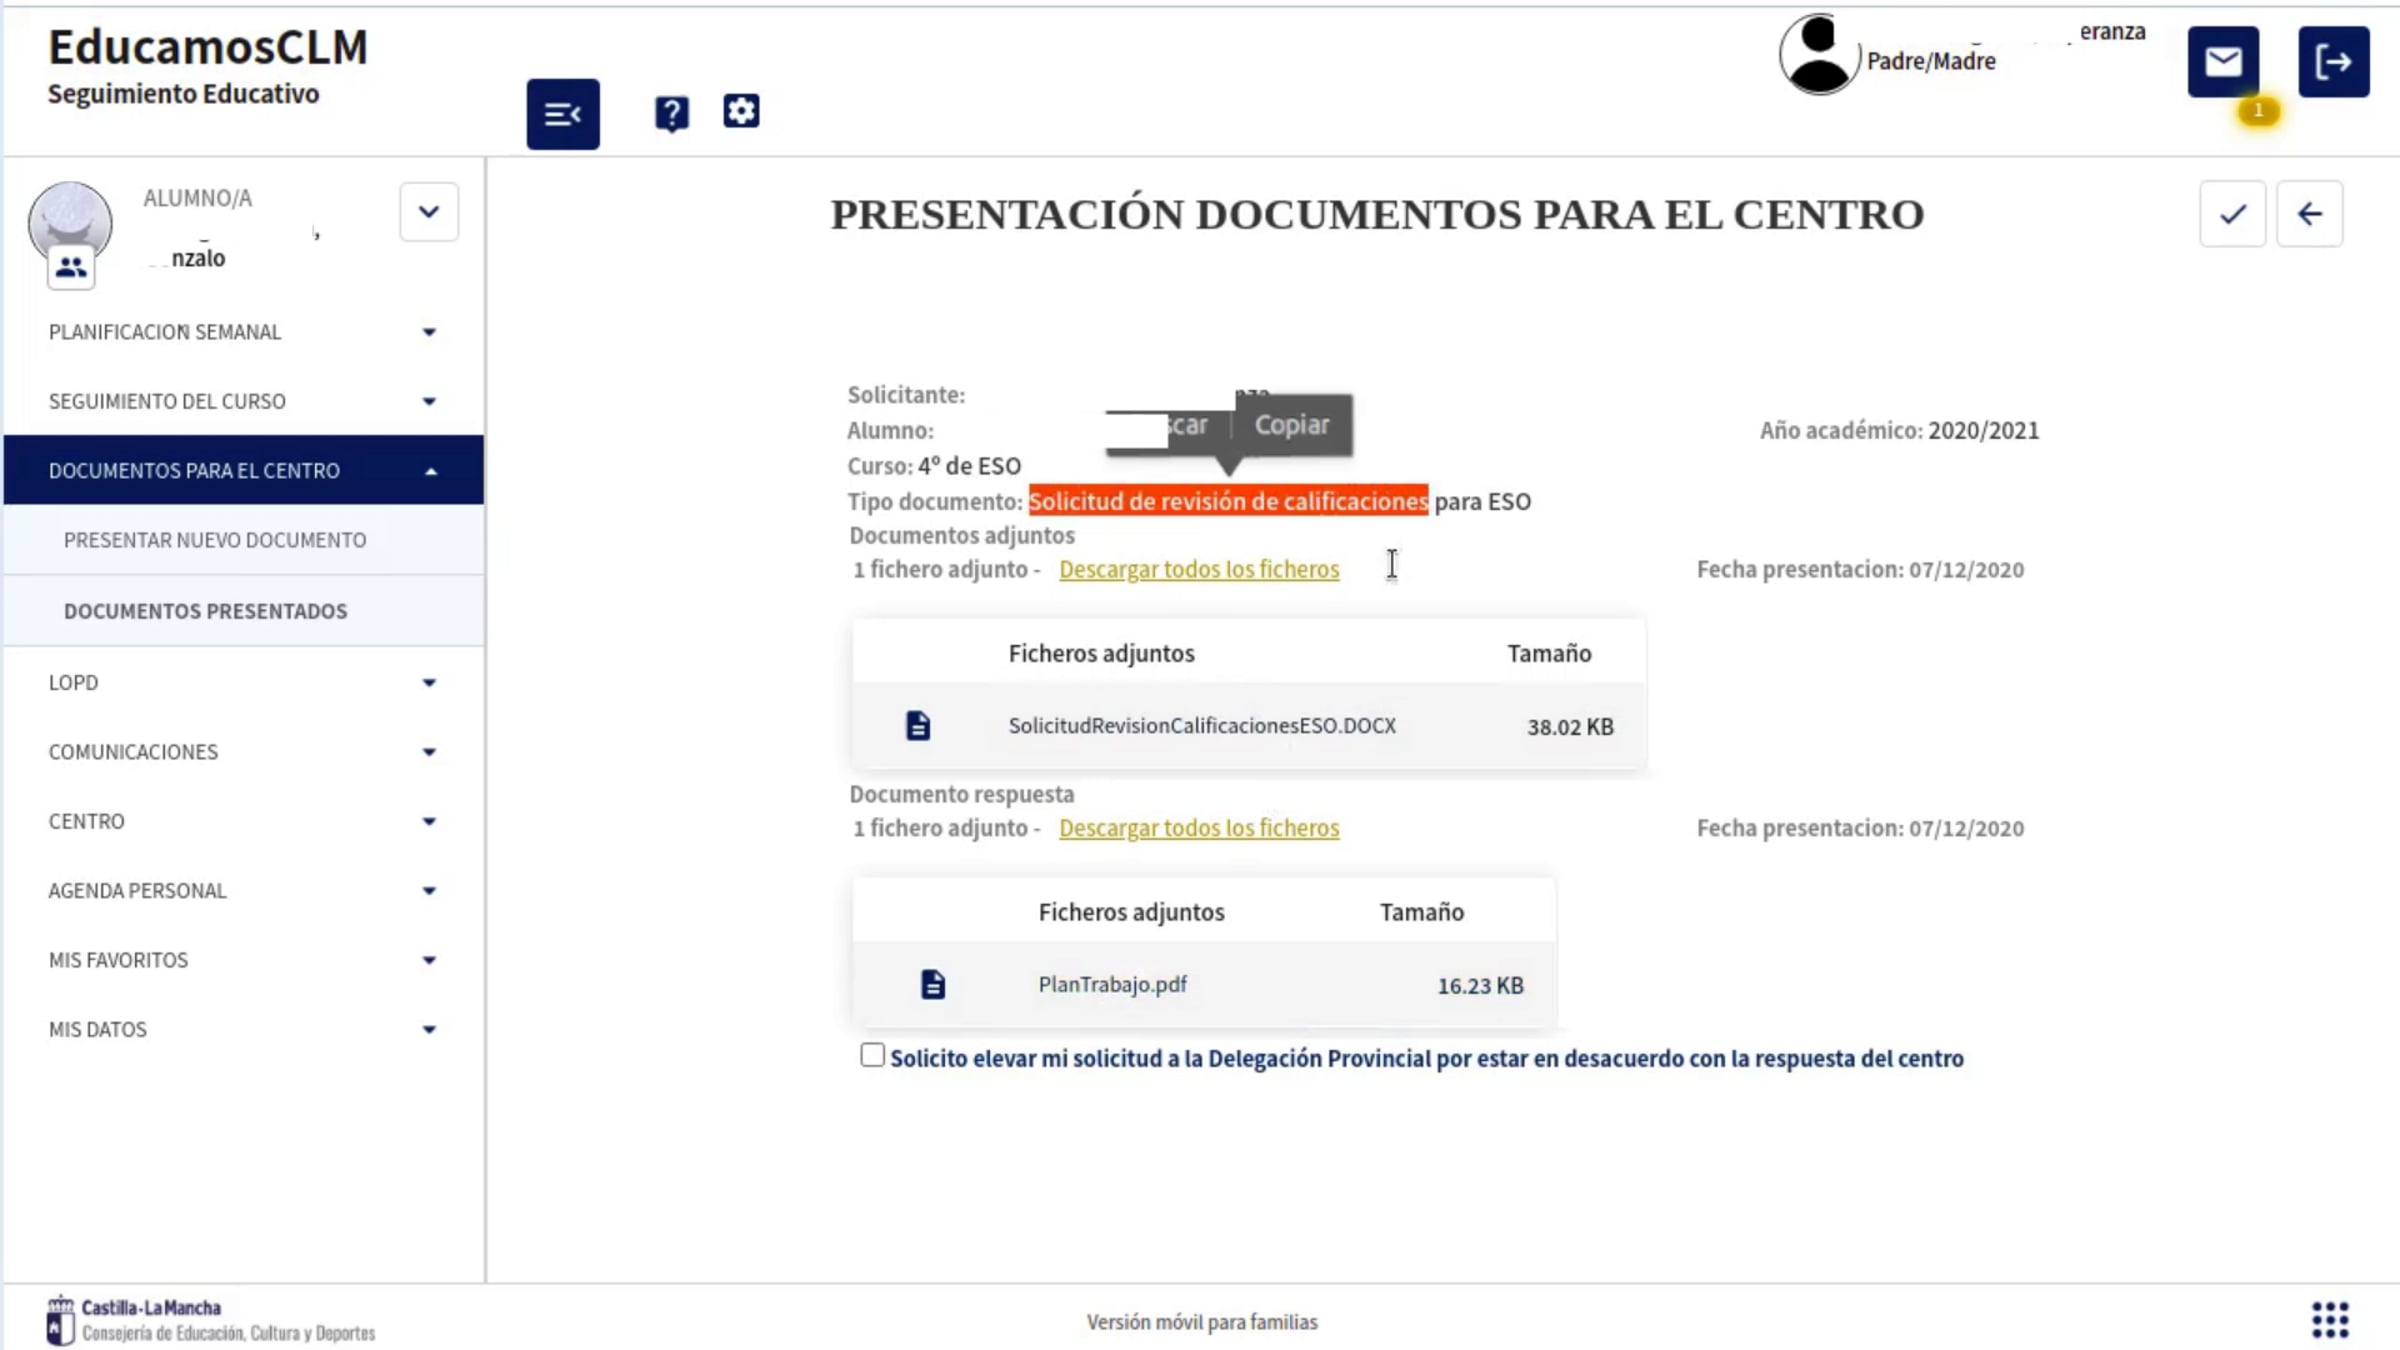Check the elevate request to Delegación Provincial box

click(872, 1056)
